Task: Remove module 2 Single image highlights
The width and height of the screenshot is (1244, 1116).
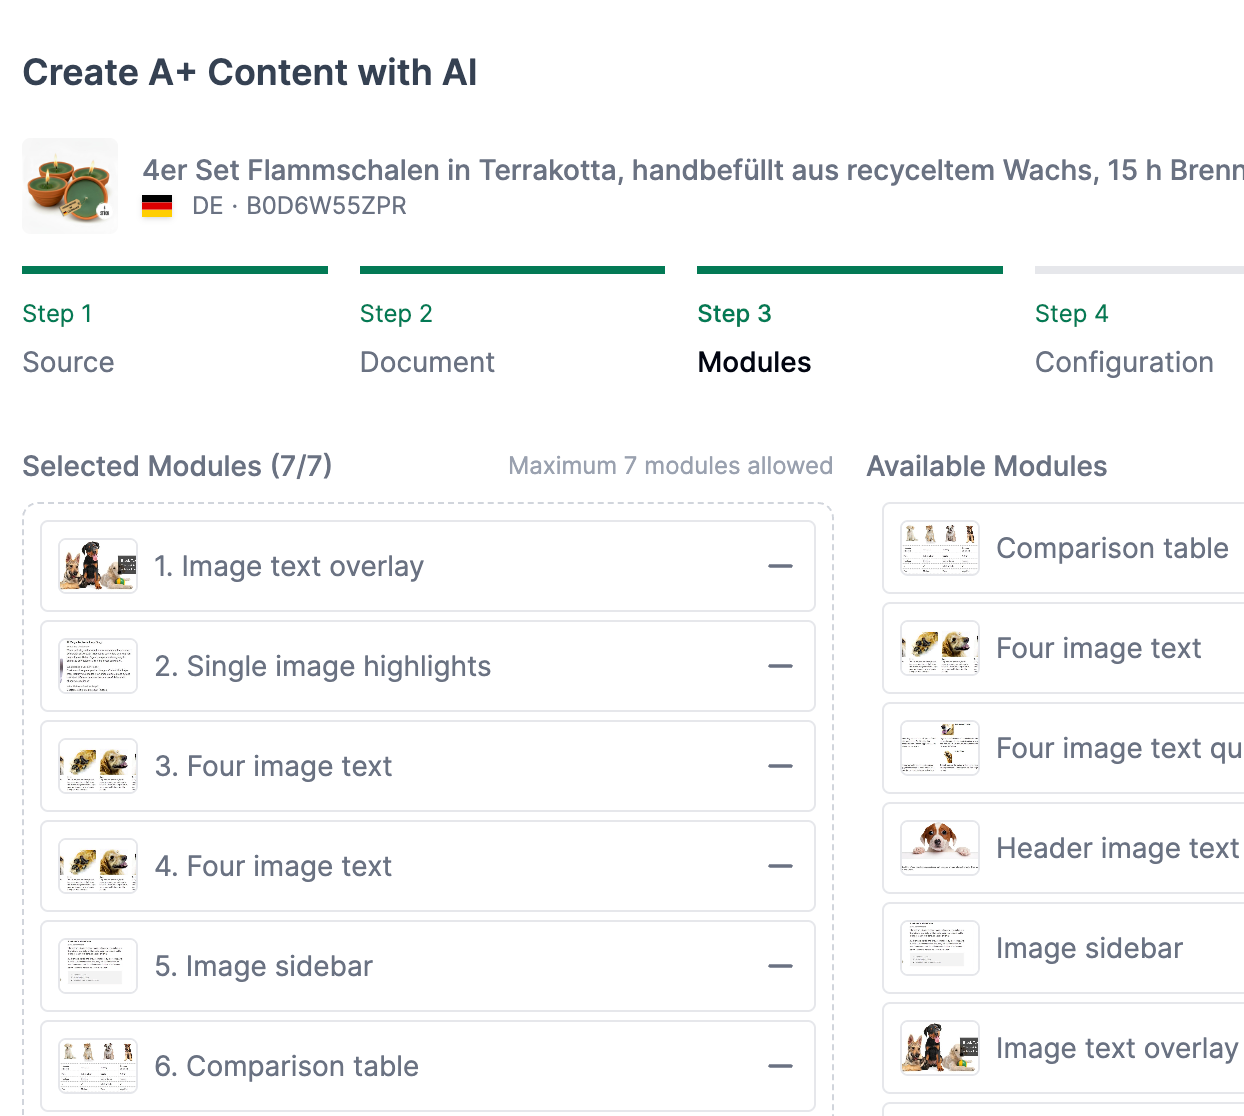Action: pos(780,666)
